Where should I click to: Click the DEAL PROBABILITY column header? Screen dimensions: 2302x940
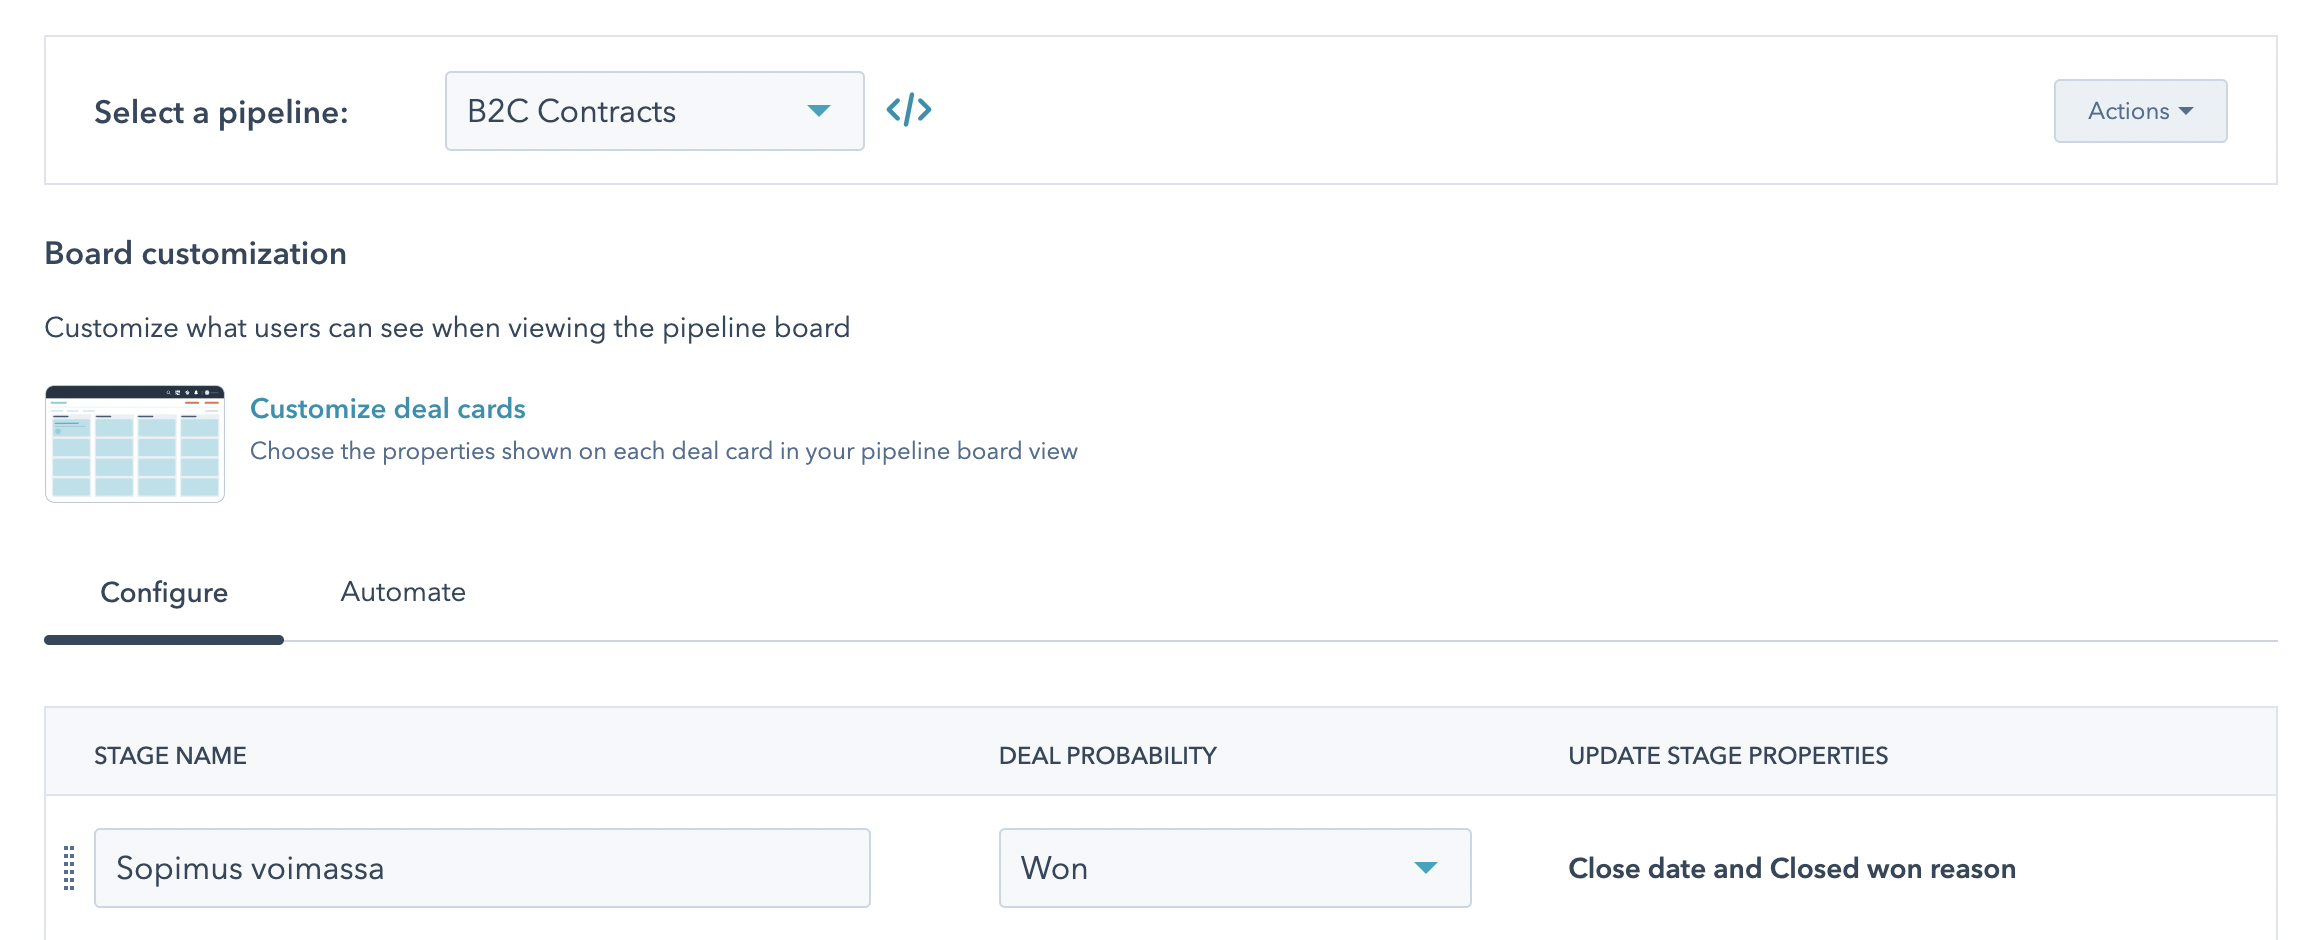pos(1108,756)
